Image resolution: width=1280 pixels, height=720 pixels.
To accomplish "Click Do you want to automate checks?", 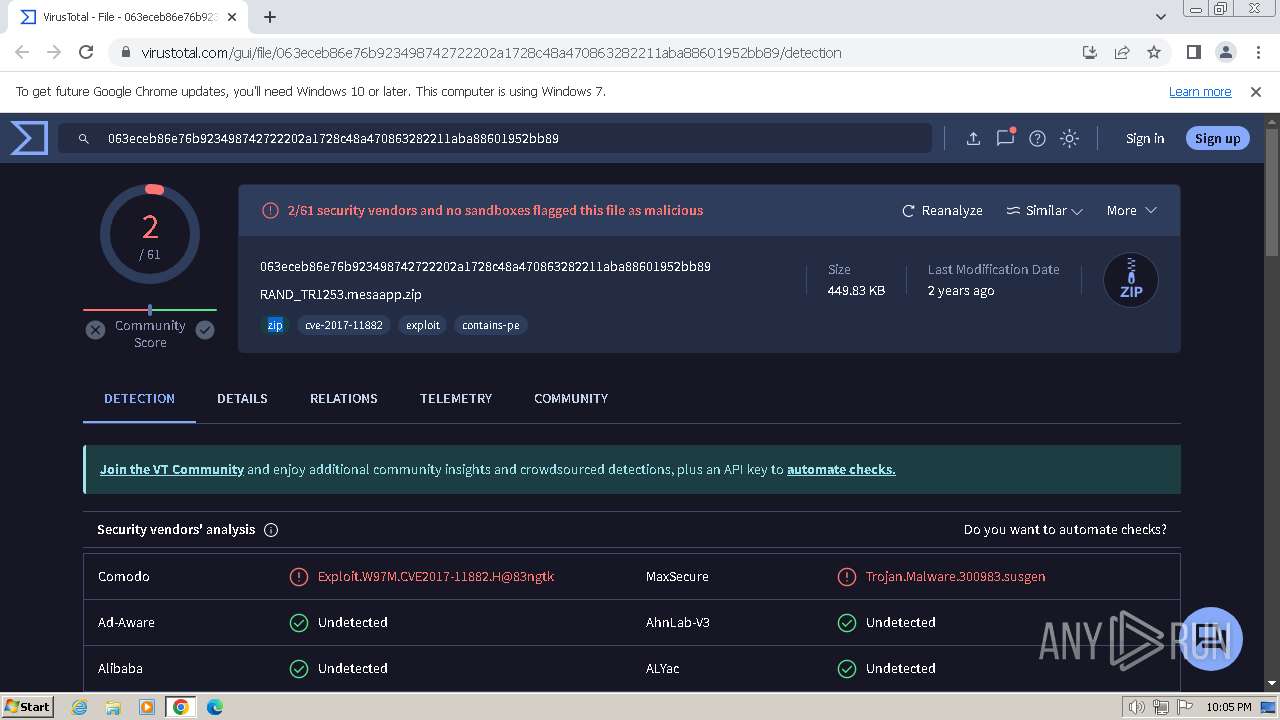I will (x=1065, y=530).
